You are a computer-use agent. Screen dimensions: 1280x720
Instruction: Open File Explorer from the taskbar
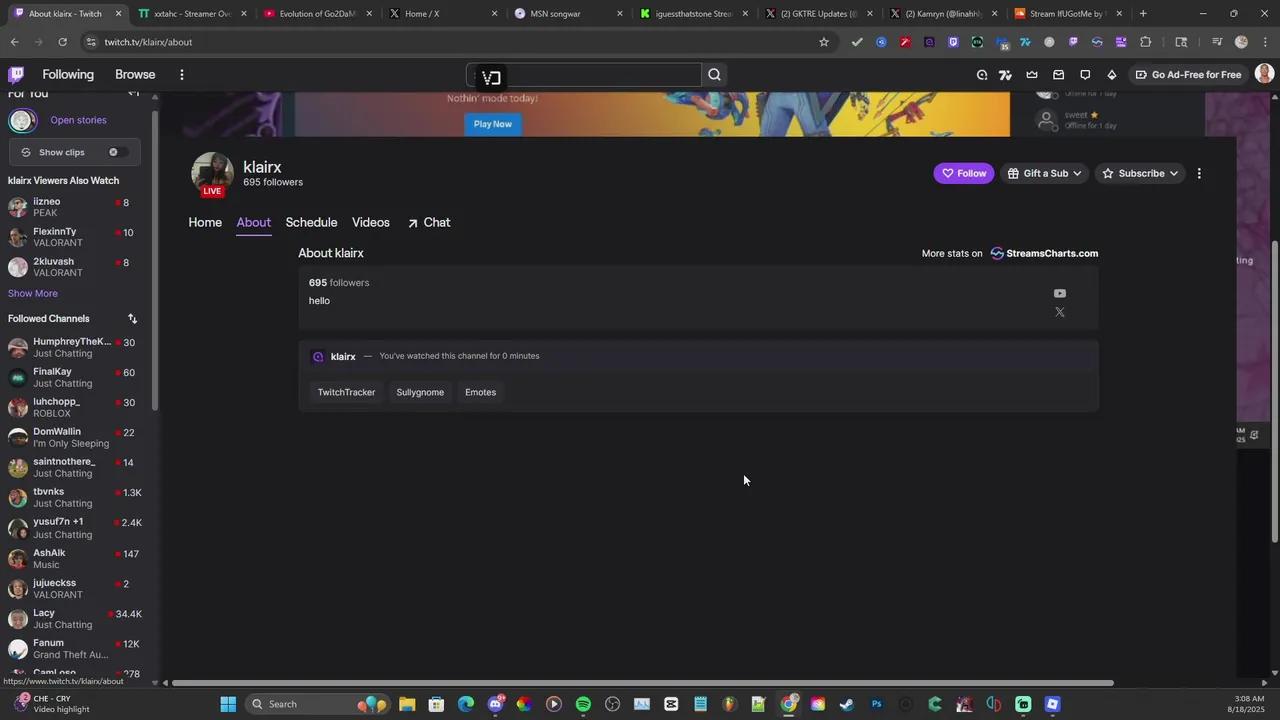pos(407,704)
